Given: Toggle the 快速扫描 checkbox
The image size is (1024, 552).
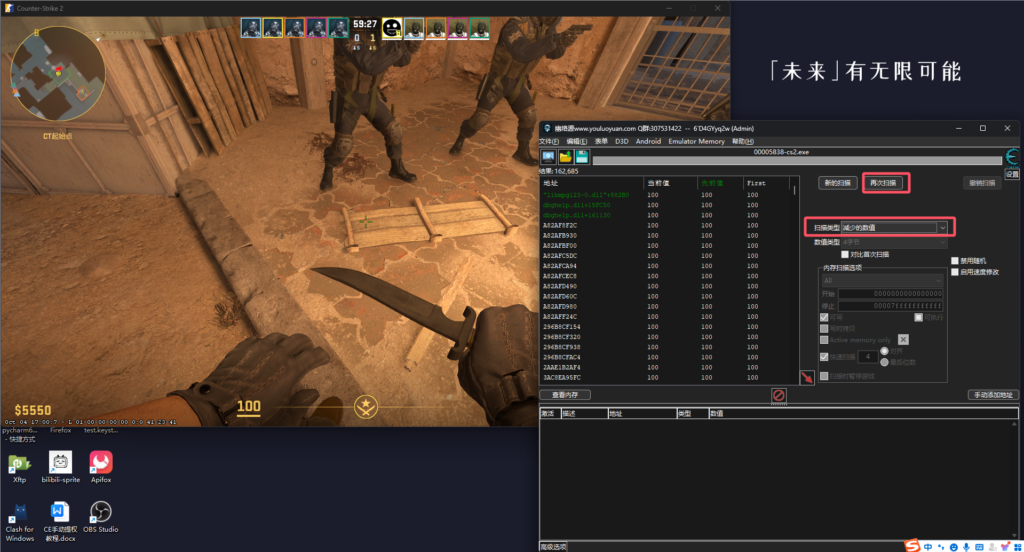Looking at the screenshot, I should (824, 357).
